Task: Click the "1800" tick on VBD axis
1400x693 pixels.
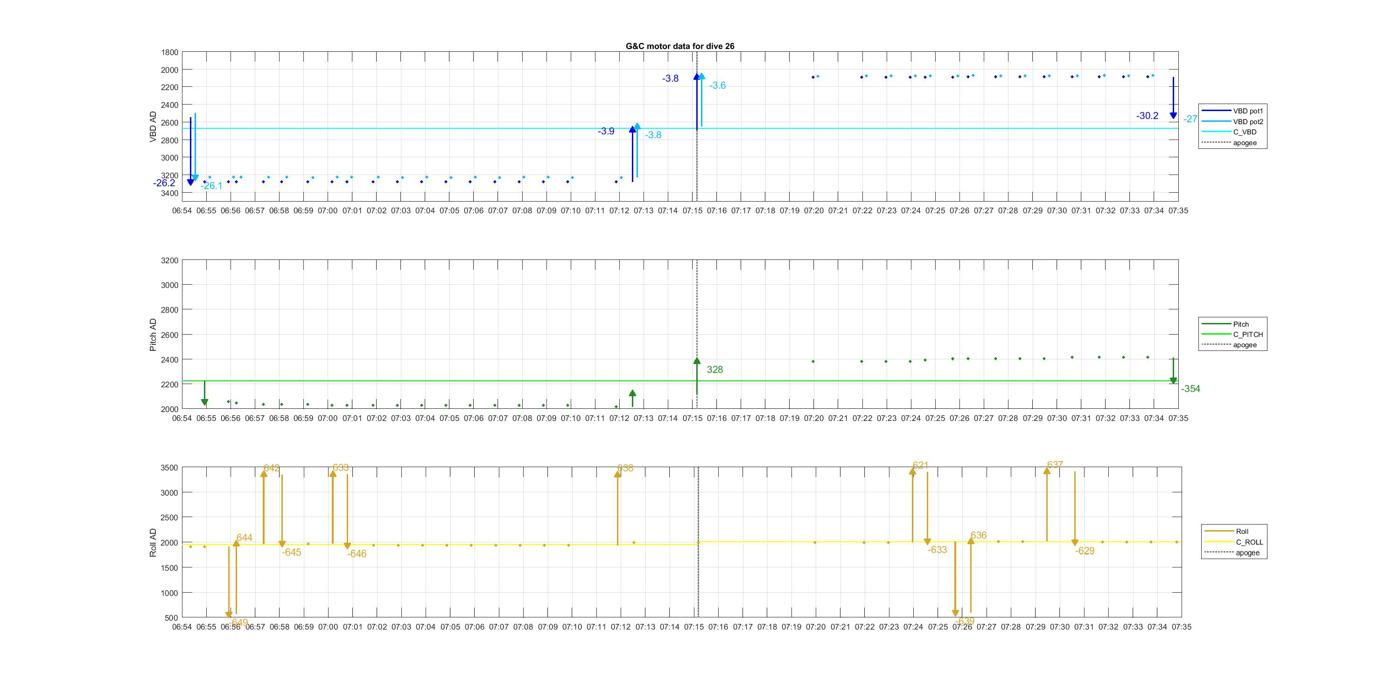Action: [170, 53]
